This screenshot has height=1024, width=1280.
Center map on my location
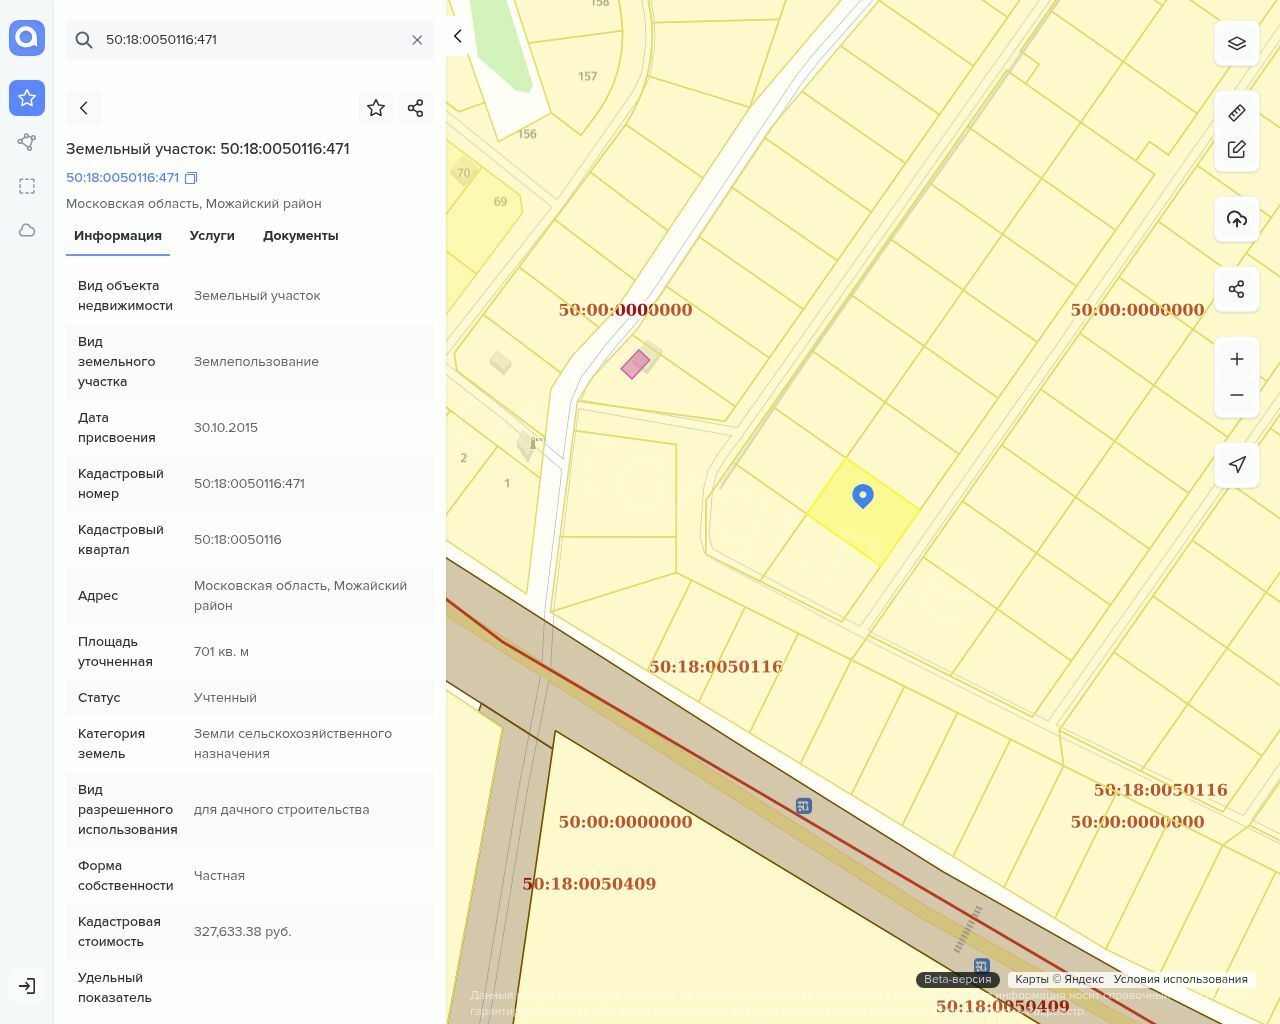[x=1237, y=465]
